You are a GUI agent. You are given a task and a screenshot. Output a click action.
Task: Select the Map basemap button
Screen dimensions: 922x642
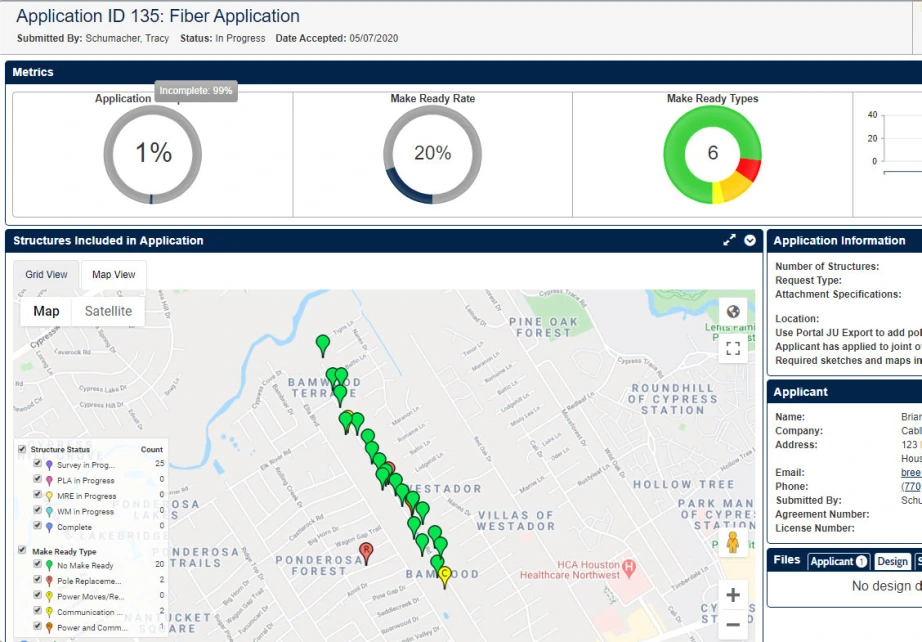(x=46, y=311)
